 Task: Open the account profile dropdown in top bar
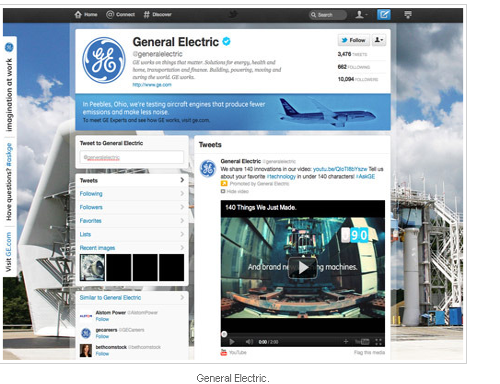point(361,15)
